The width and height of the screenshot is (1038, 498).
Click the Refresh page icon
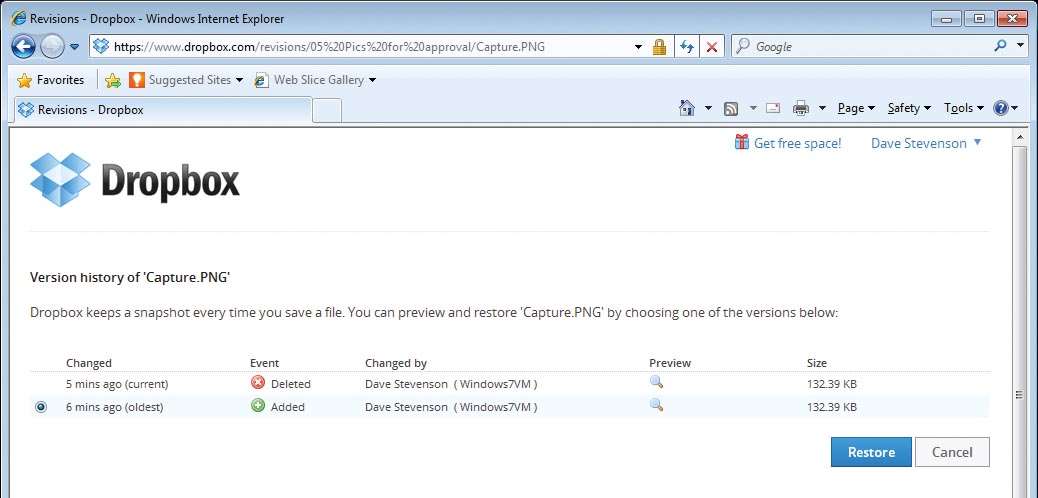pyautogui.click(x=687, y=47)
